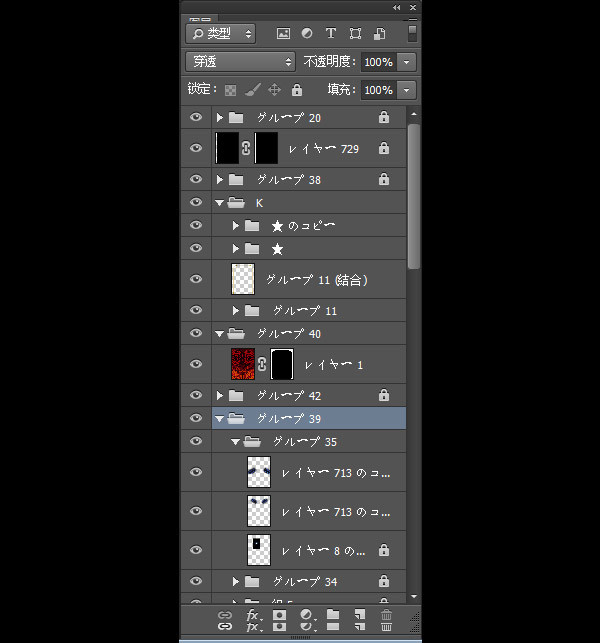This screenshot has height=643, width=600.
Task: Expand the グループ 20 group
Action: pyautogui.click(x=219, y=118)
